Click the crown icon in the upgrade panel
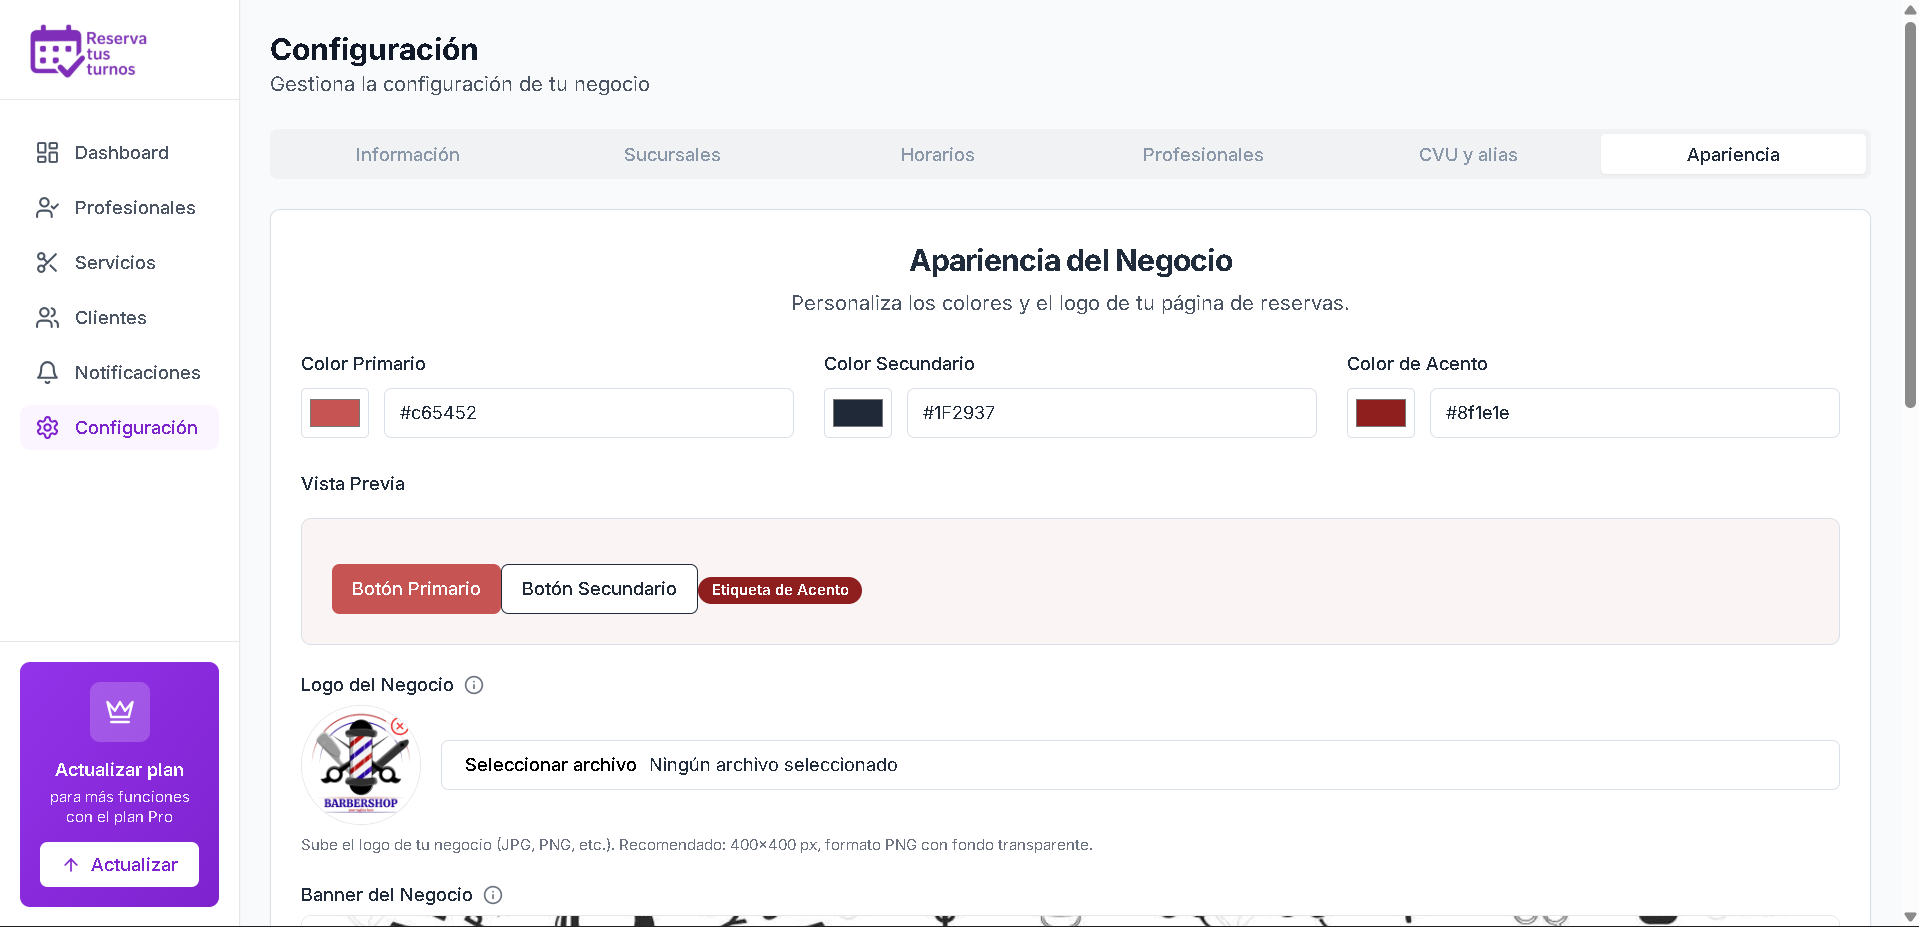 coord(119,711)
